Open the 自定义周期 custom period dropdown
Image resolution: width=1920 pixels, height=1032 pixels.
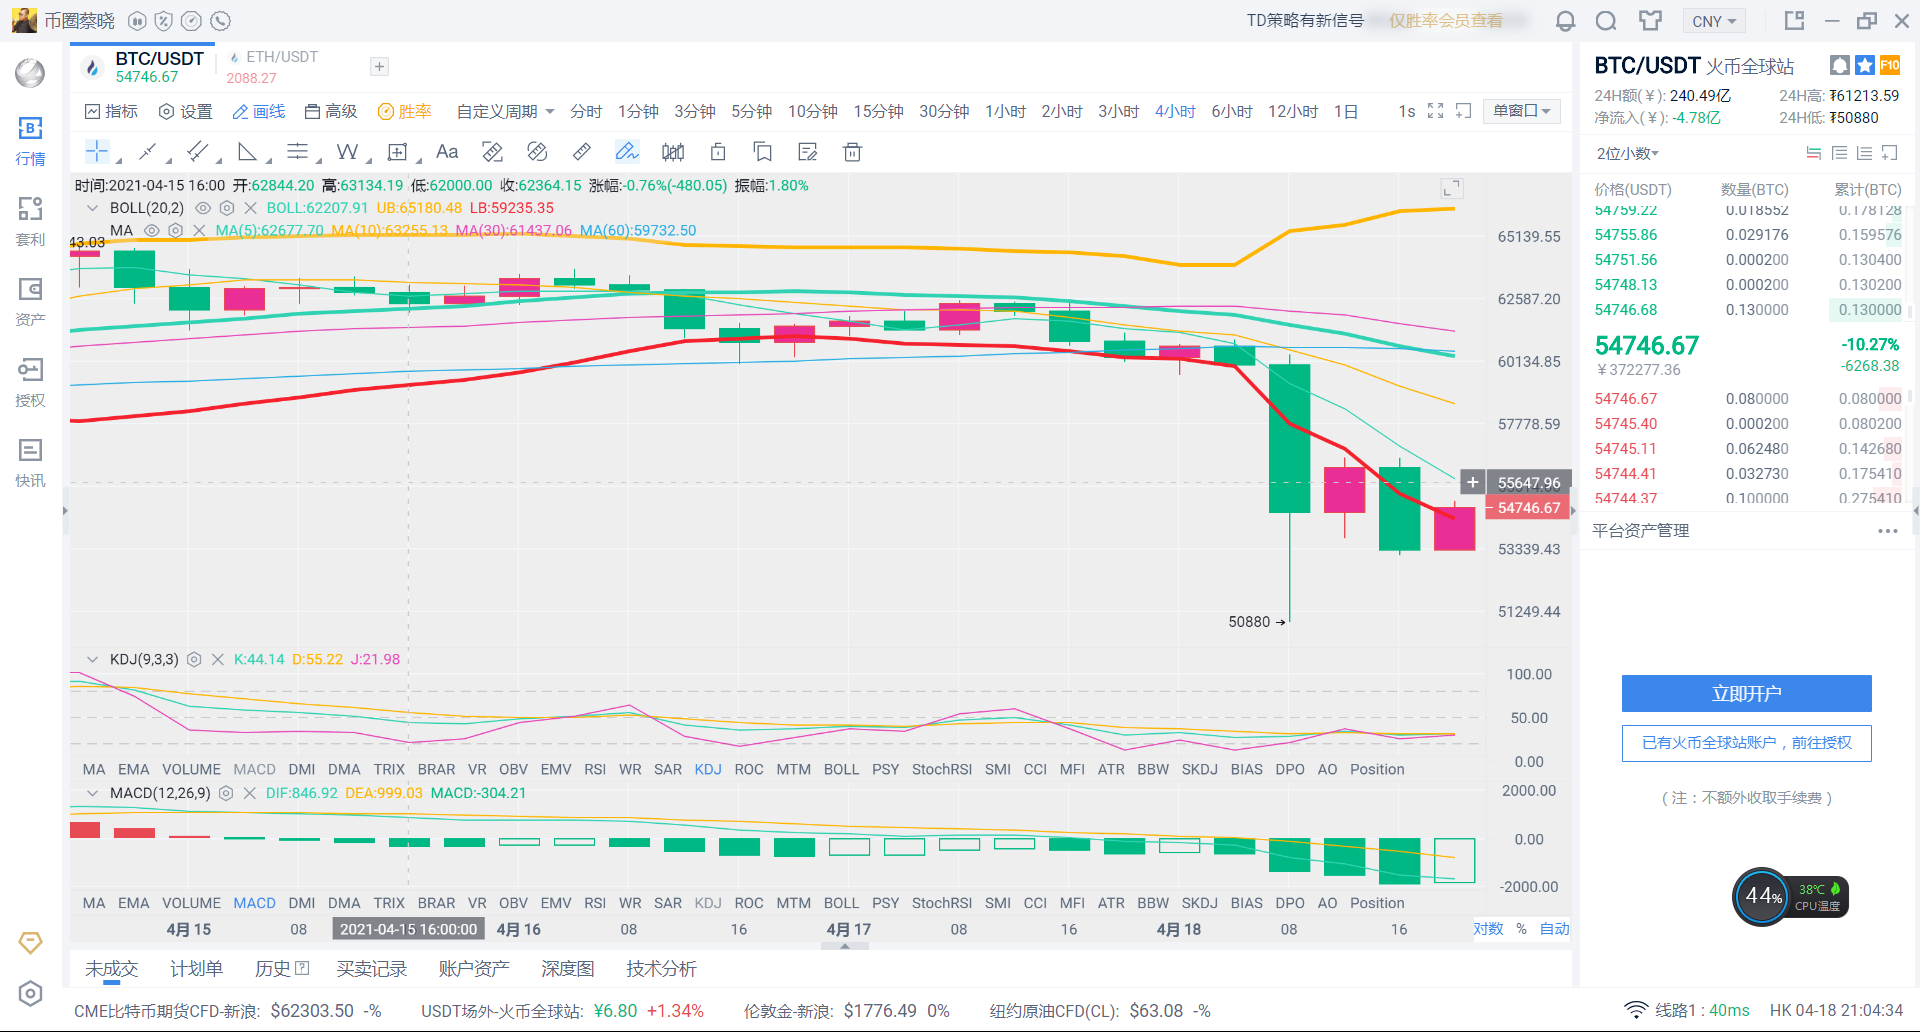tap(505, 111)
